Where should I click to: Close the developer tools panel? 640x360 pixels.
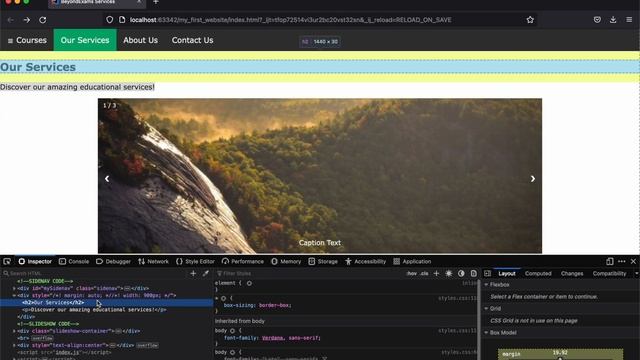[x=633, y=262]
